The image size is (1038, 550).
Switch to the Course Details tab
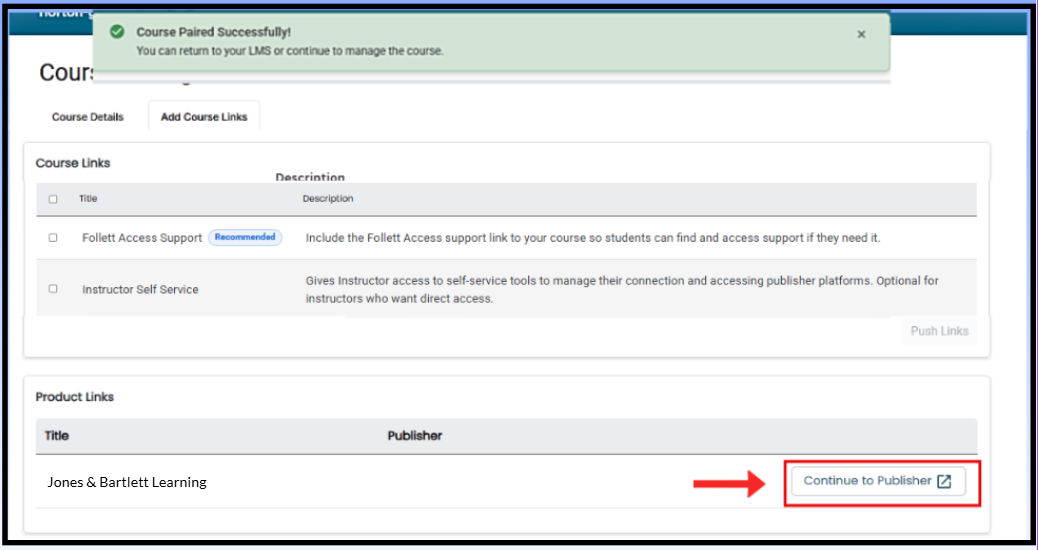(x=87, y=117)
